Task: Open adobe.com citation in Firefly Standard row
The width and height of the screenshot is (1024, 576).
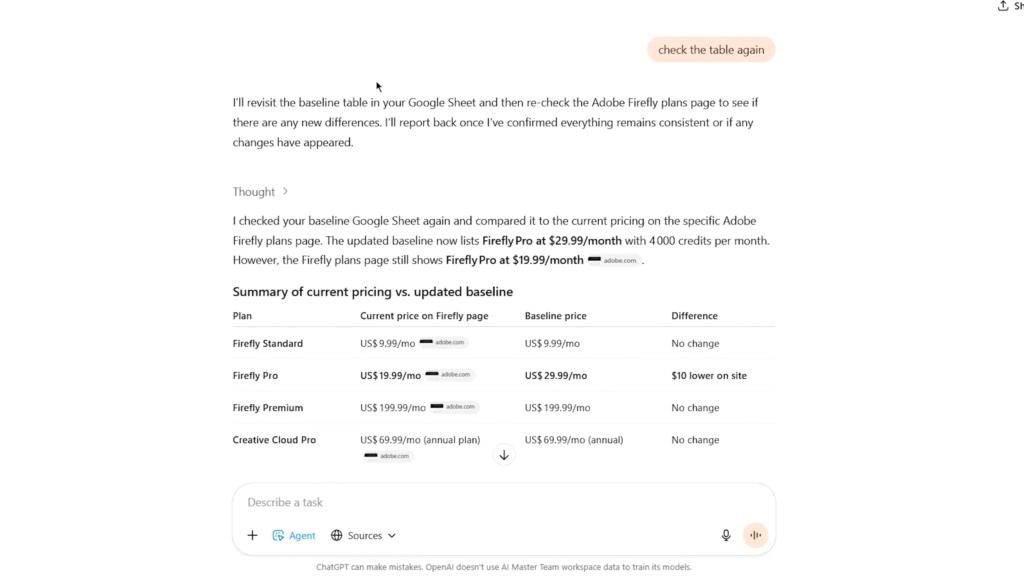Action: tap(443, 342)
